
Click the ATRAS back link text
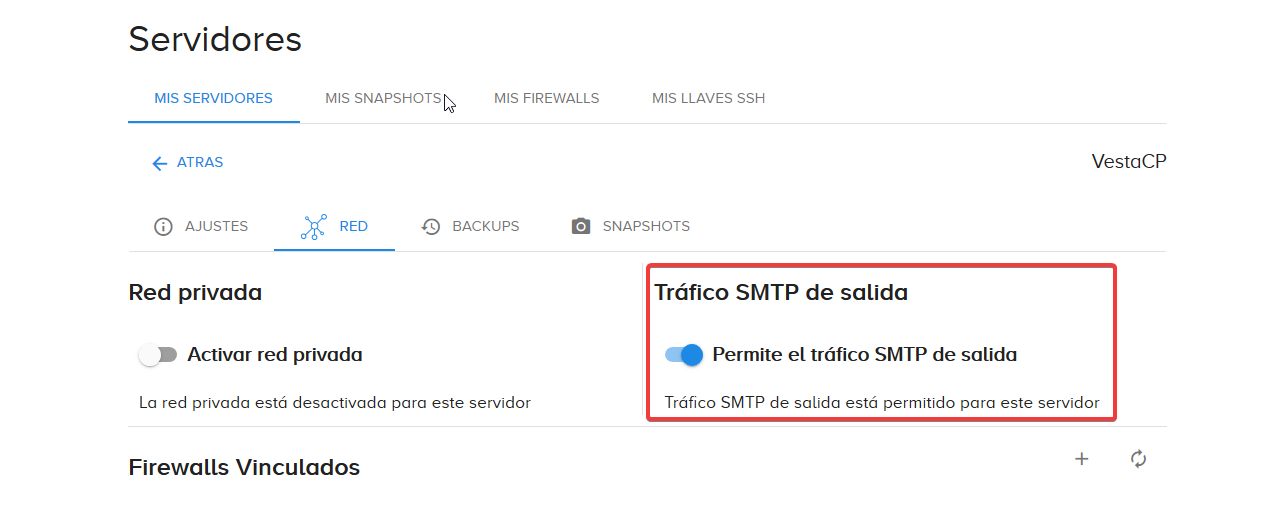click(200, 162)
